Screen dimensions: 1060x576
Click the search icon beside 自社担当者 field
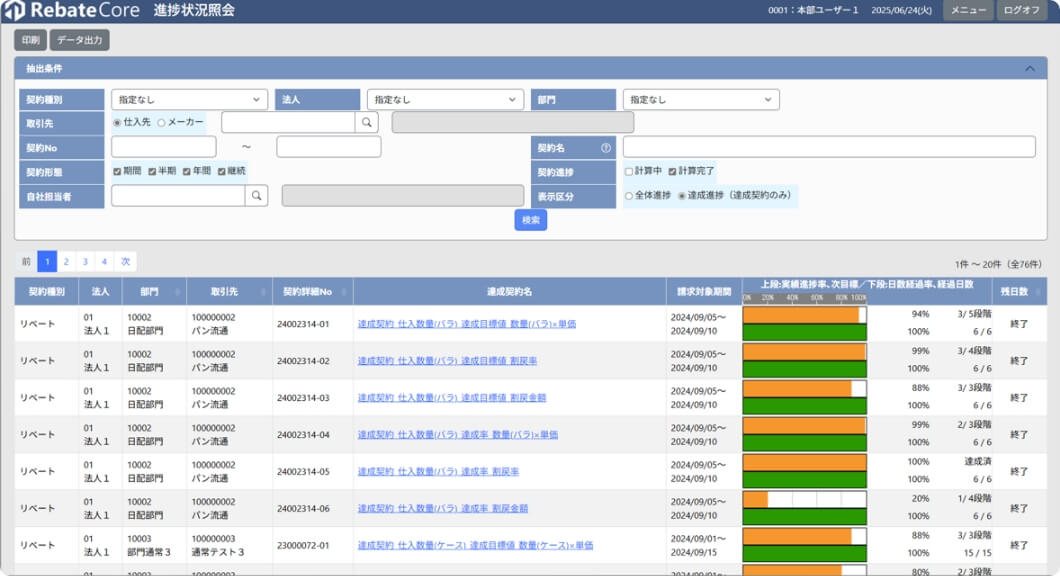click(x=257, y=196)
